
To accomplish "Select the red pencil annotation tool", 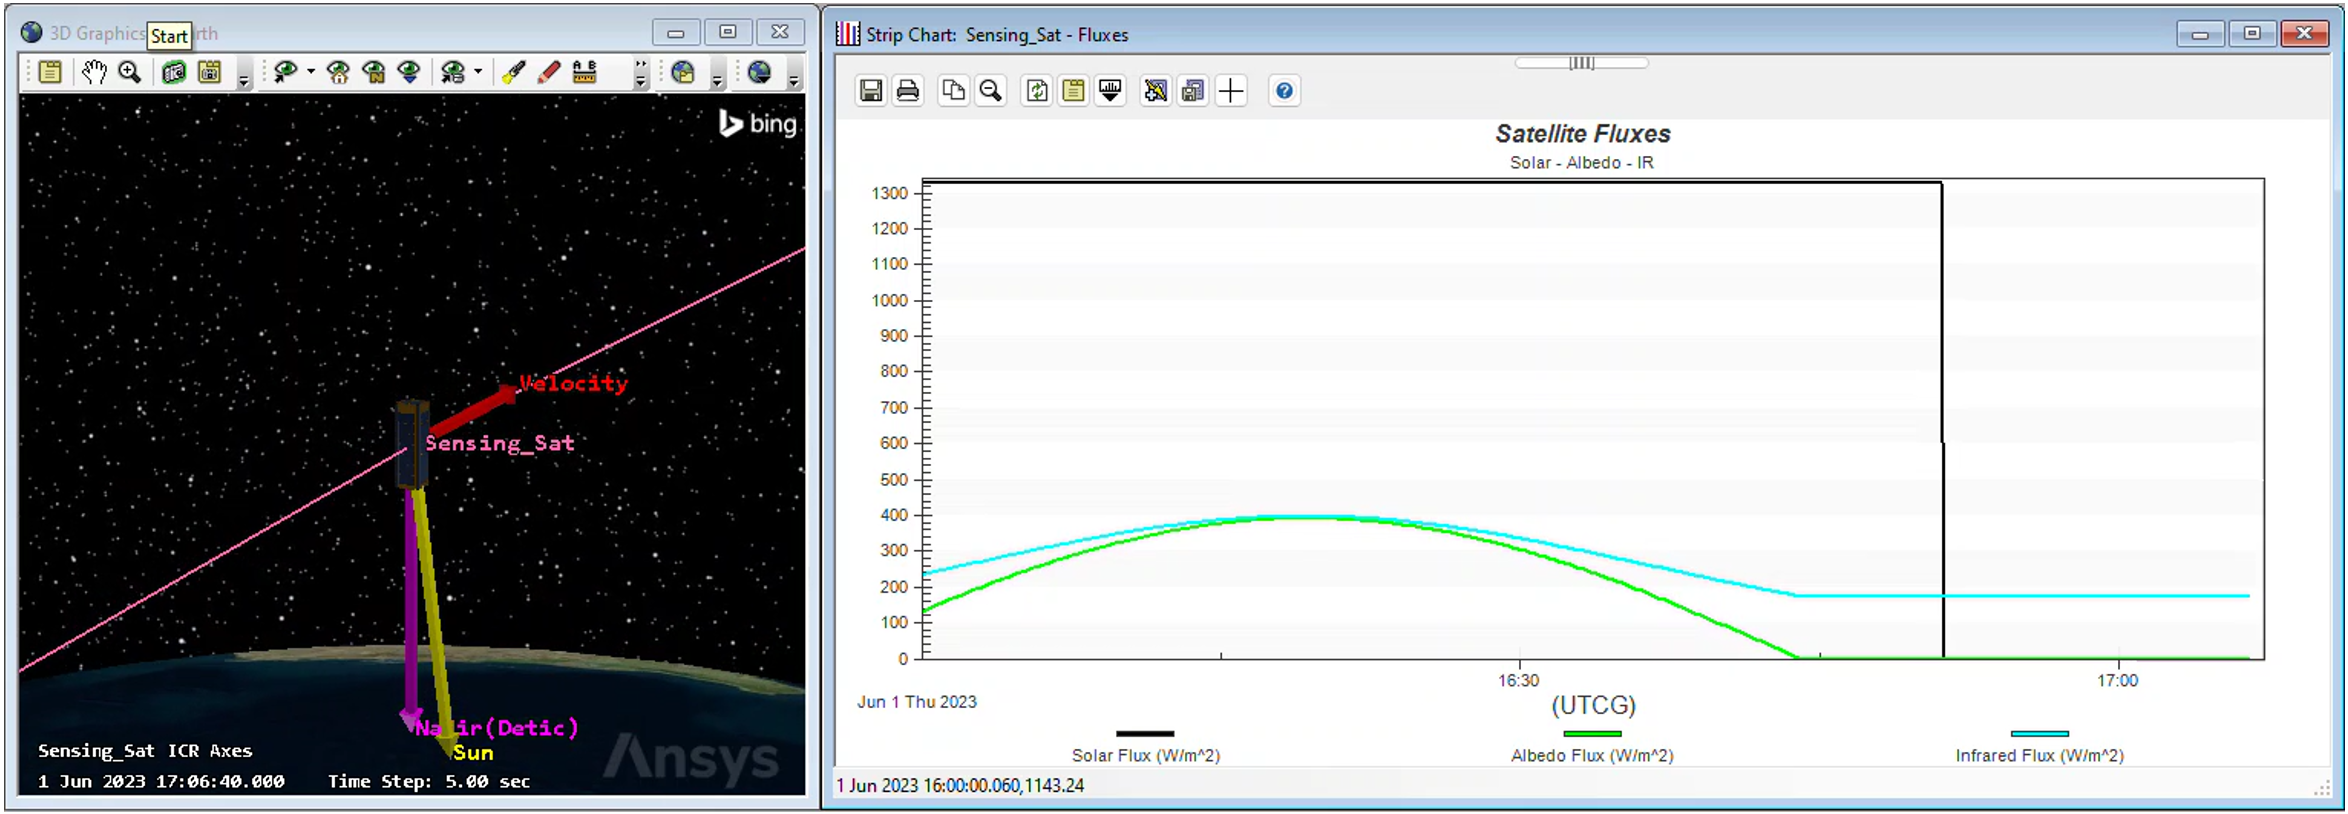I will tap(548, 72).
